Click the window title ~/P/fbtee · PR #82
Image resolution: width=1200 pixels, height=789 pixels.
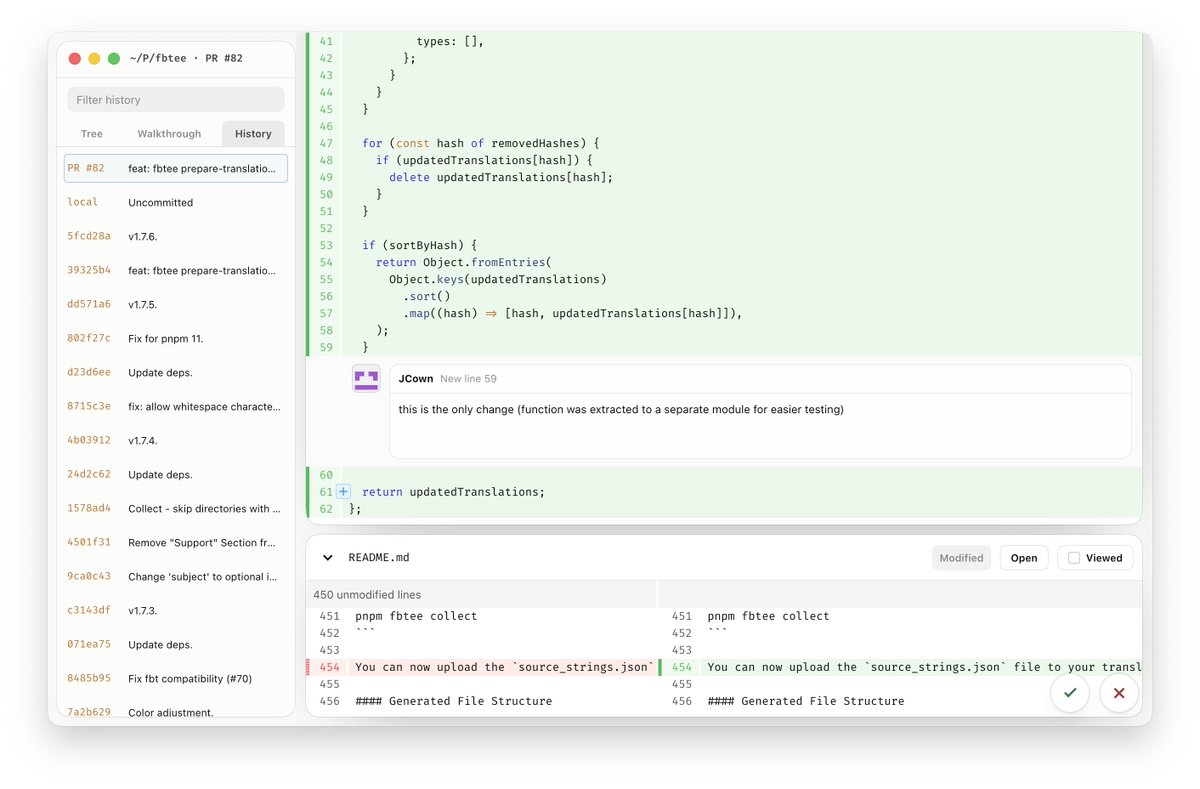click(186, 58)
